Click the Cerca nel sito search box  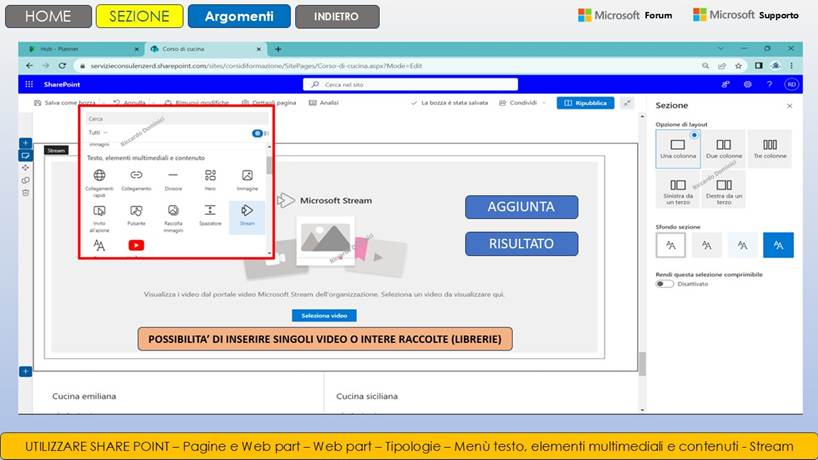[411, 84]
